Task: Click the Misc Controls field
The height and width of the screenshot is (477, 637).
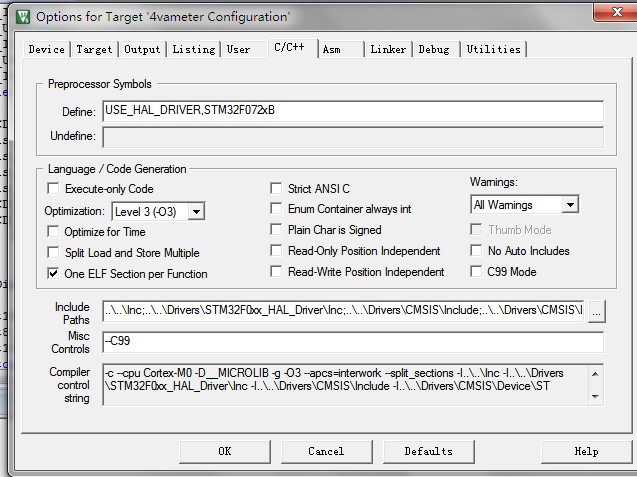Action: [353, 342]
